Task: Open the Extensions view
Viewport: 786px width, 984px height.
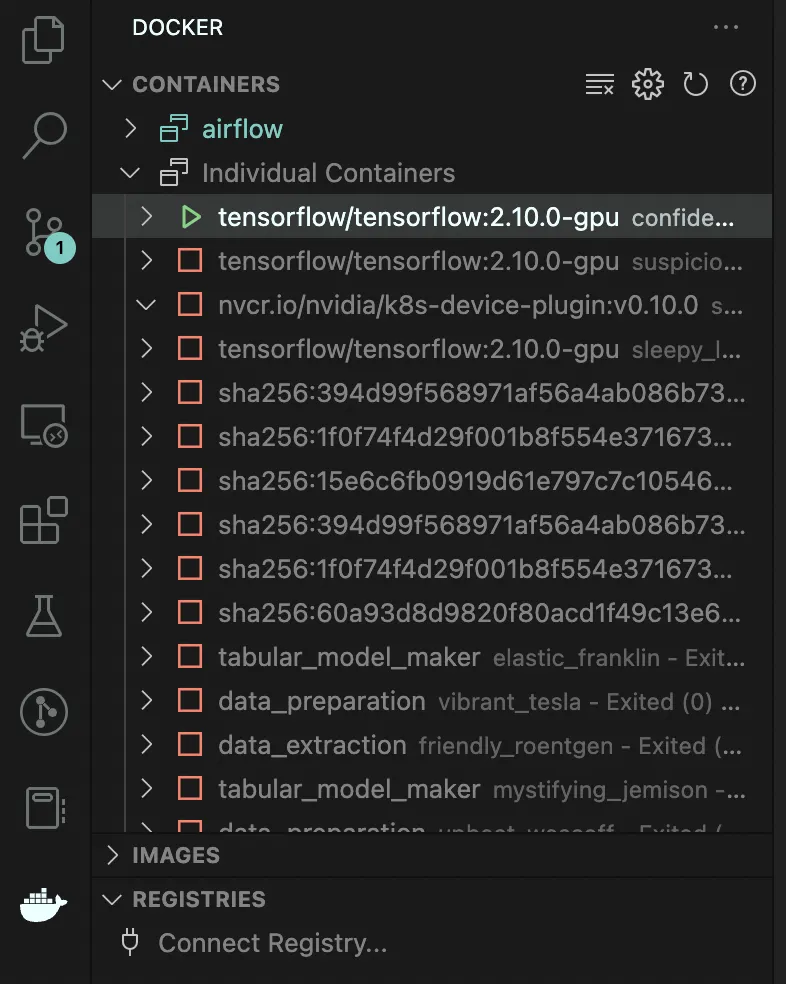Action: tap(43, 520)
